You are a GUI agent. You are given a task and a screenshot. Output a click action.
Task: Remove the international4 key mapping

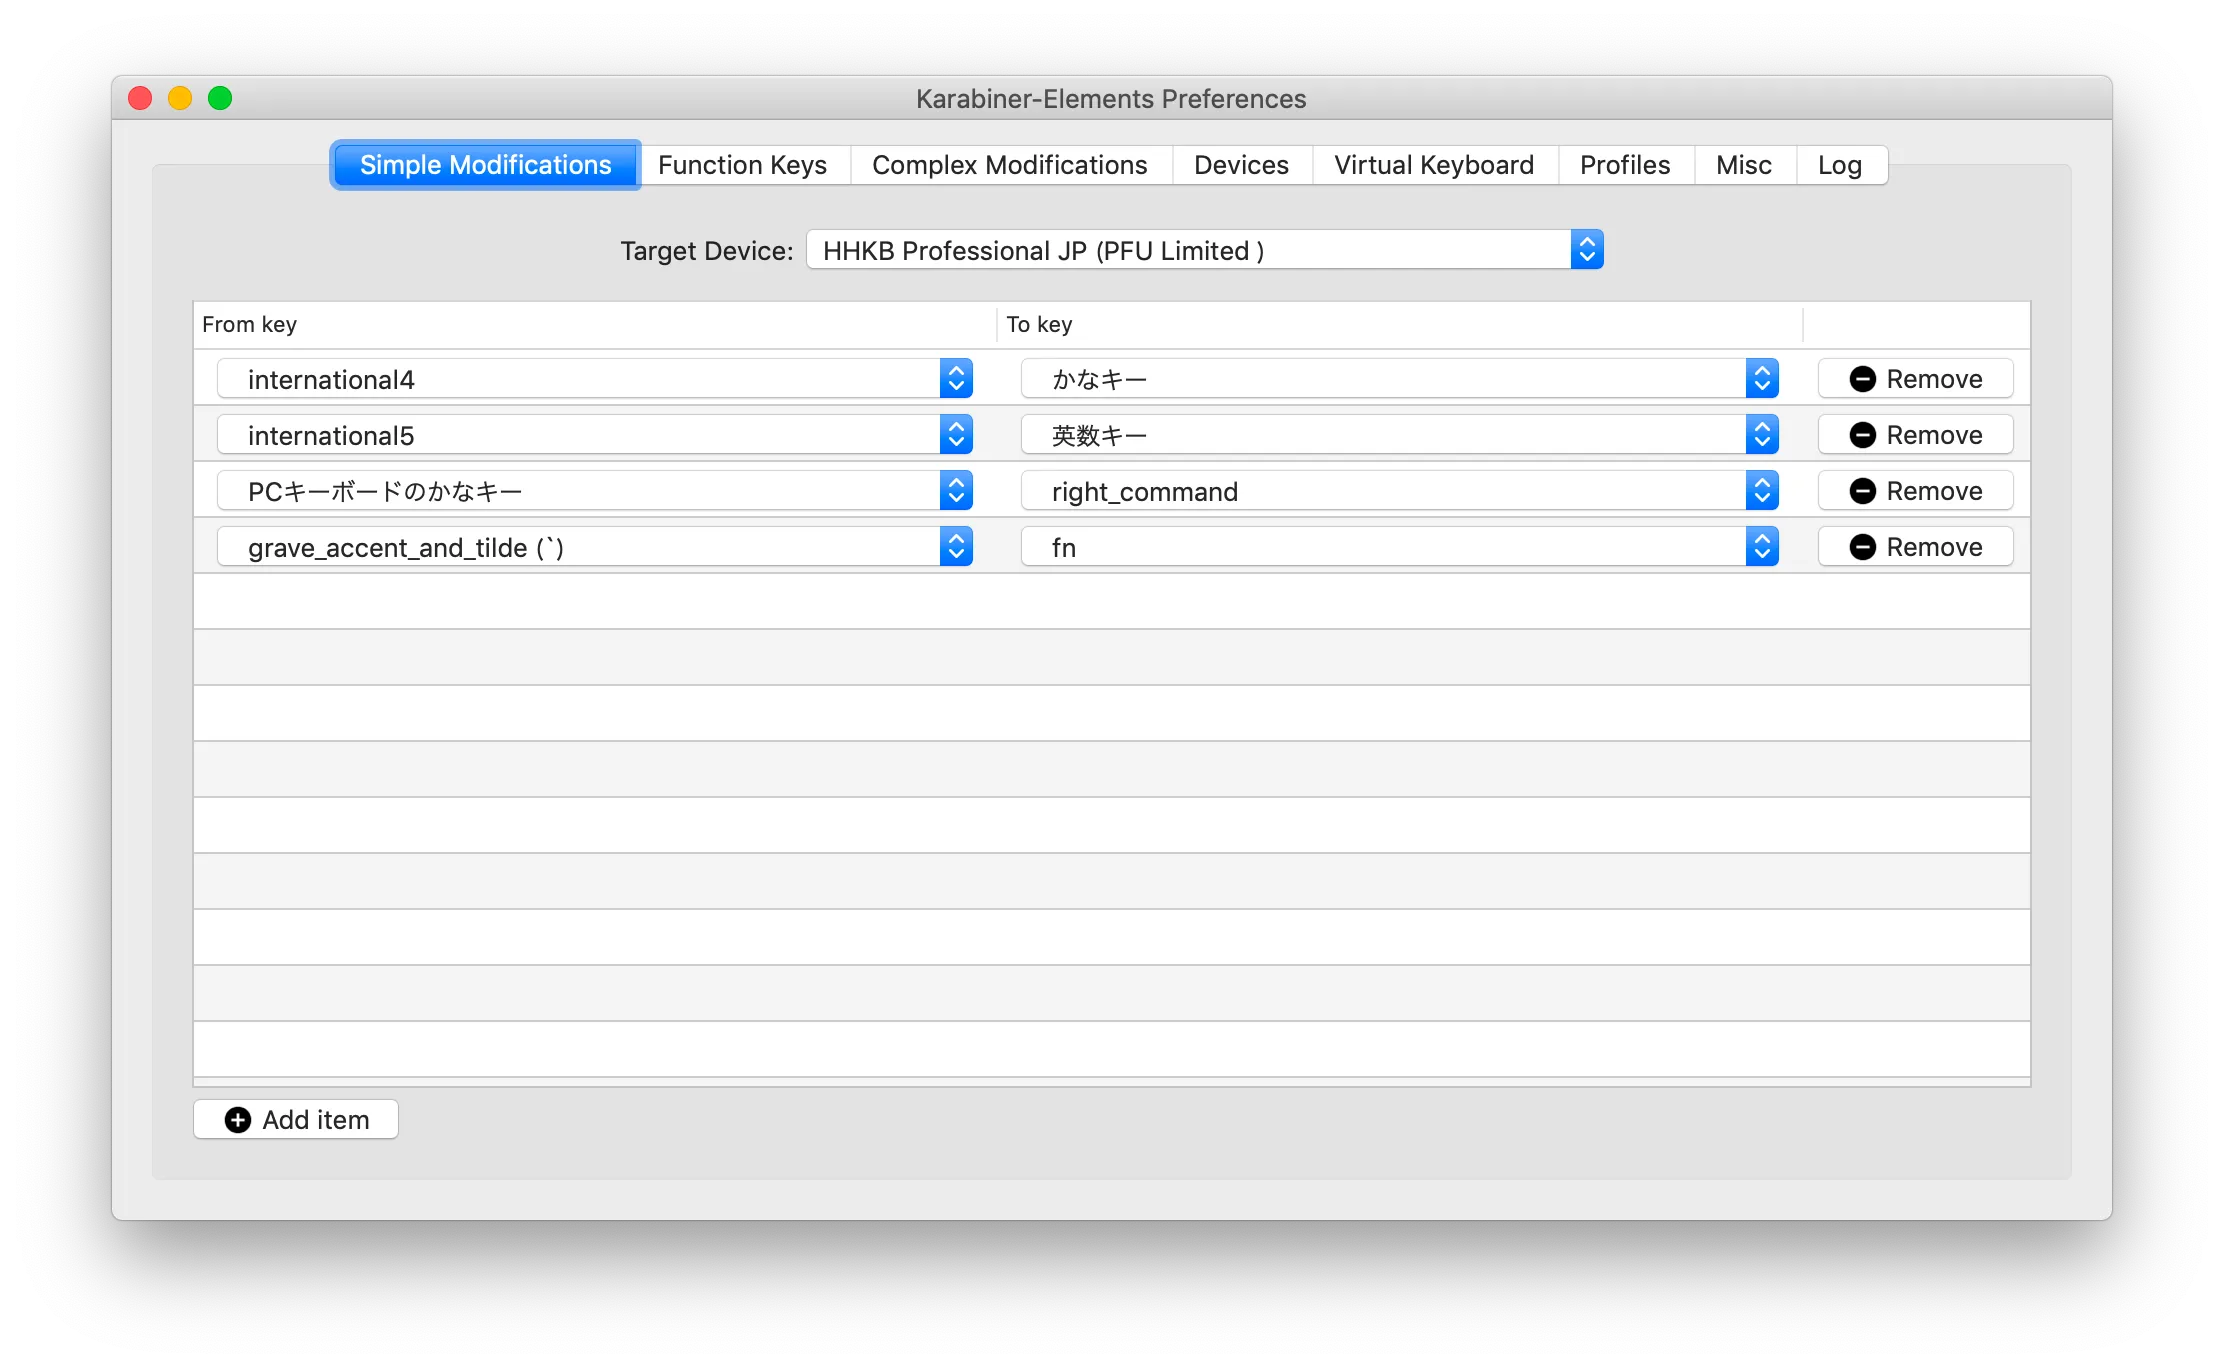pos(1915,378)
